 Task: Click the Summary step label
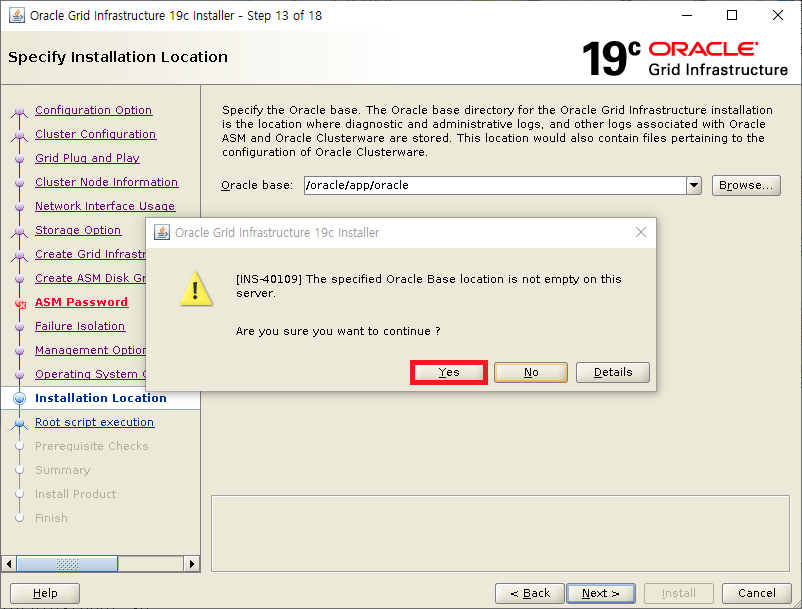[x=62, y=470]
